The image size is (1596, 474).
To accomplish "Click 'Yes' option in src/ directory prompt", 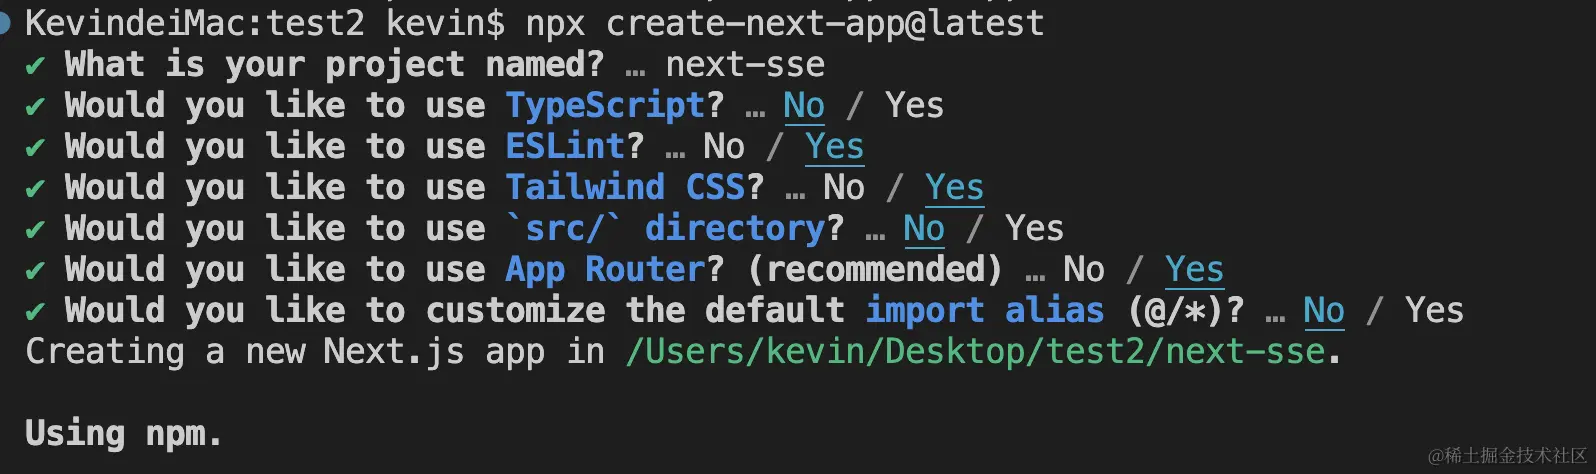I will tap(1034, 228).
